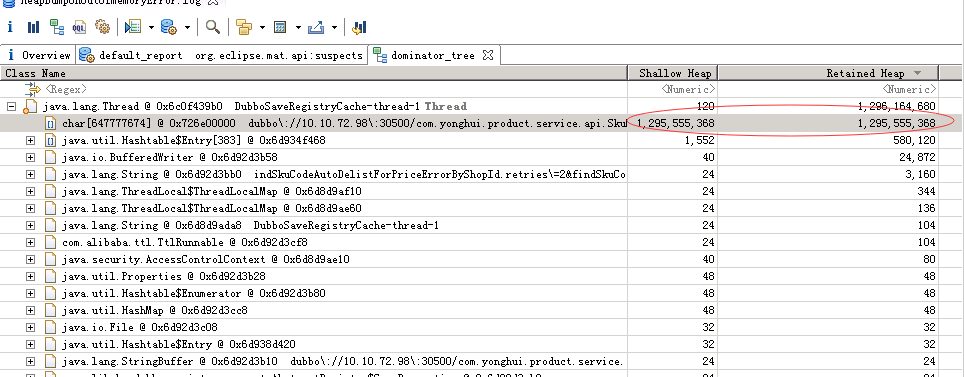Image resolution: width=964 pixels, height=377 pixels.
Task: Click the object icon of com.alibaba.ttl.TtlRunnable row
Action: coord(50,242)
